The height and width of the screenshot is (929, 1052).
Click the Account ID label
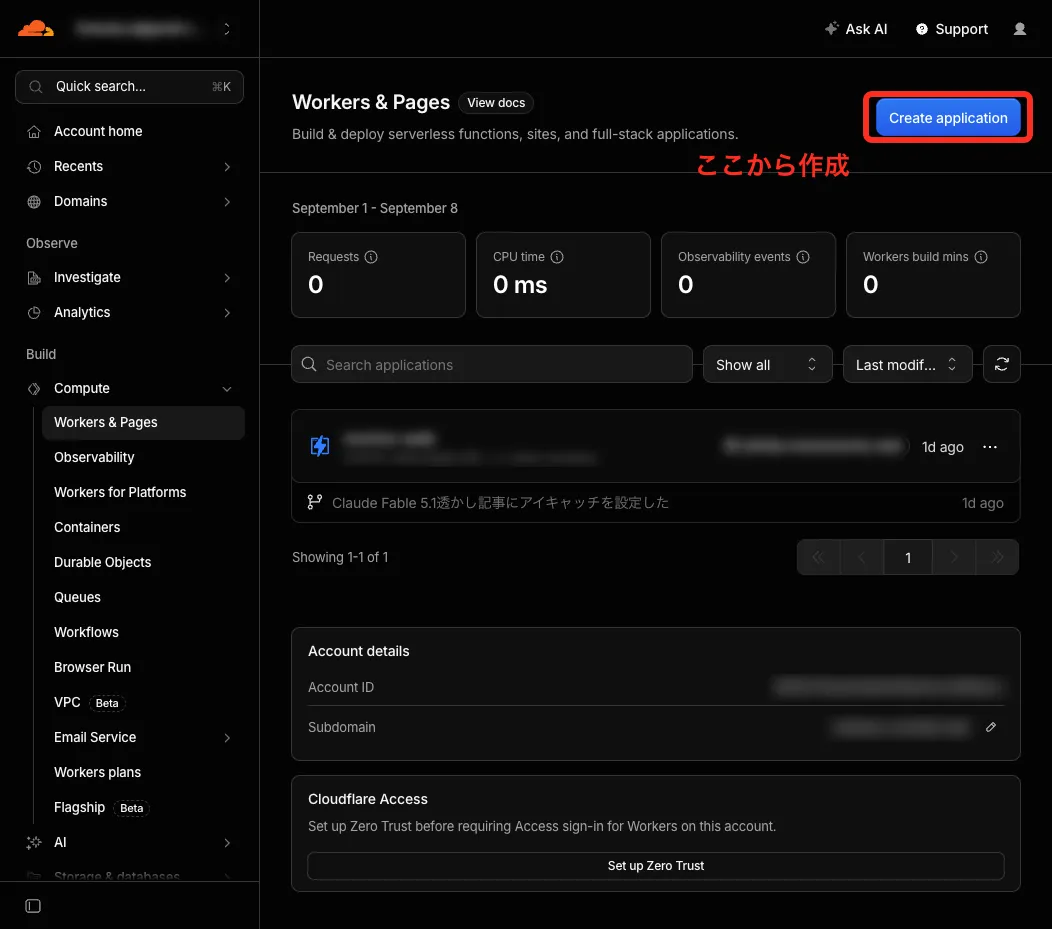tap(341, 687)
